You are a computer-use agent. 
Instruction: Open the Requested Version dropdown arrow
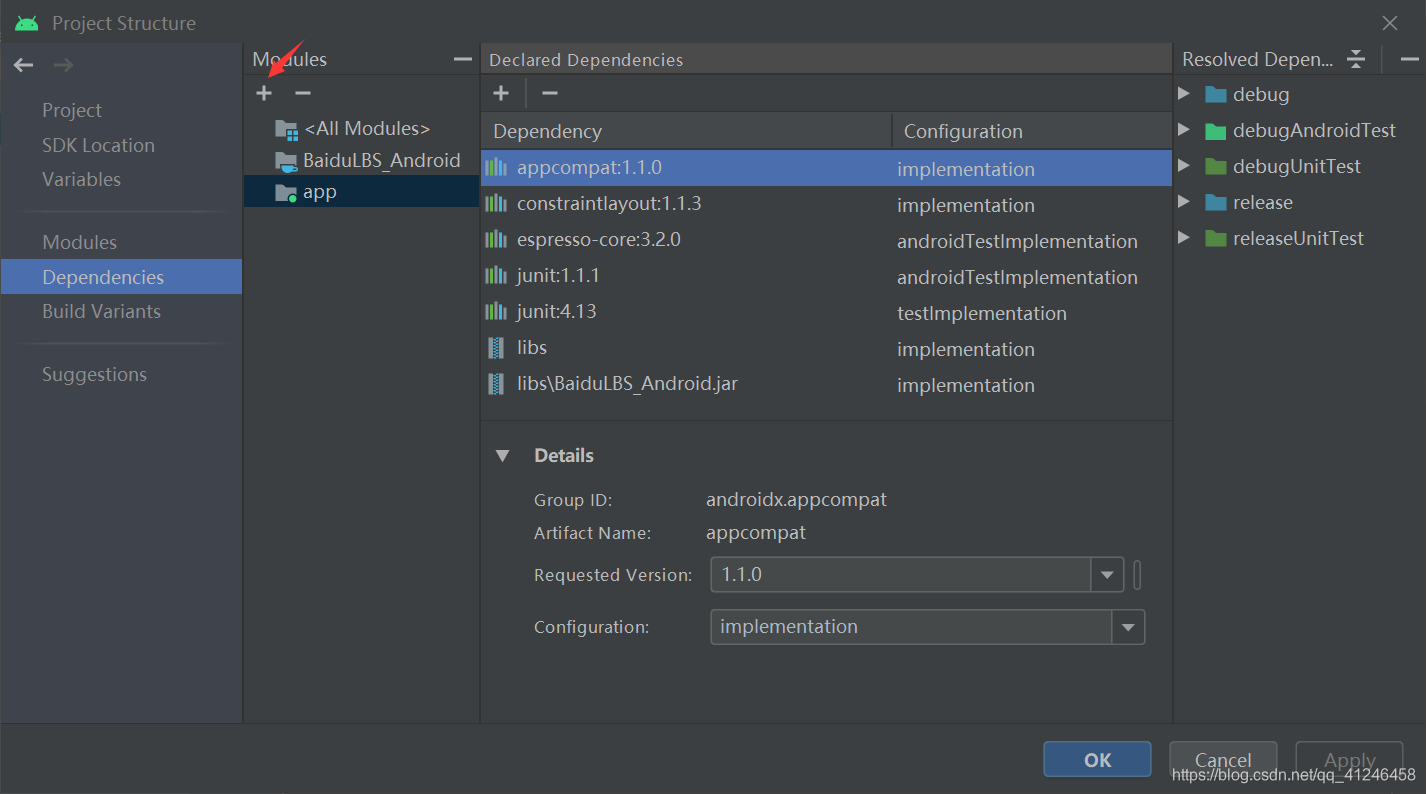(x=1107, y=575)
